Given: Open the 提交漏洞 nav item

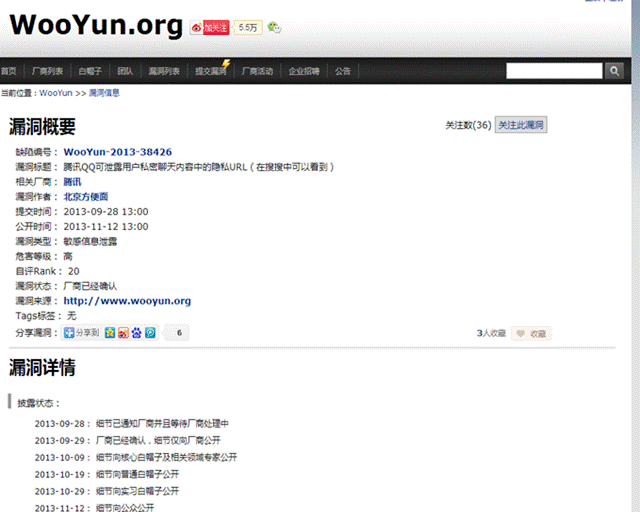Looking at the screenshot, I should pyautogui.click(x=211, y=71).
